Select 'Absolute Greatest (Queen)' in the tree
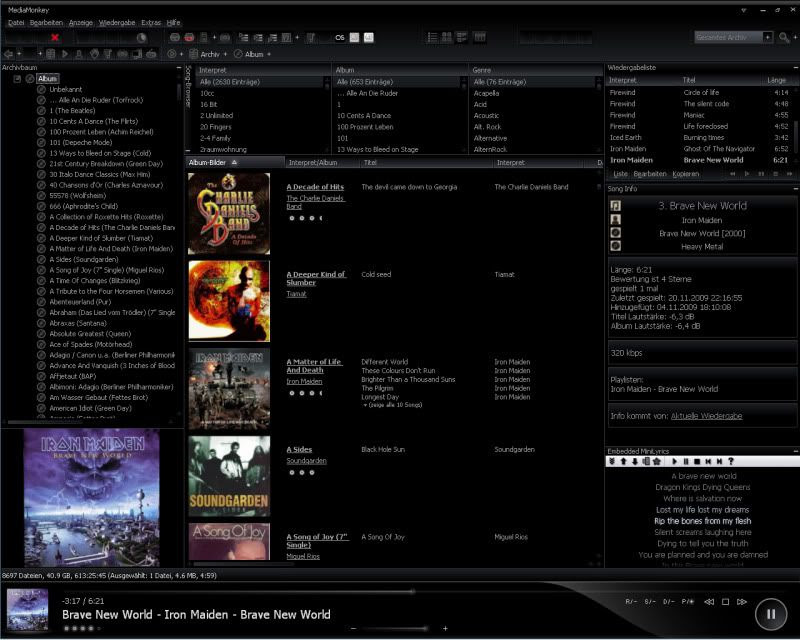The height and width of the screenshot is (640, 800). pos(90,334)
